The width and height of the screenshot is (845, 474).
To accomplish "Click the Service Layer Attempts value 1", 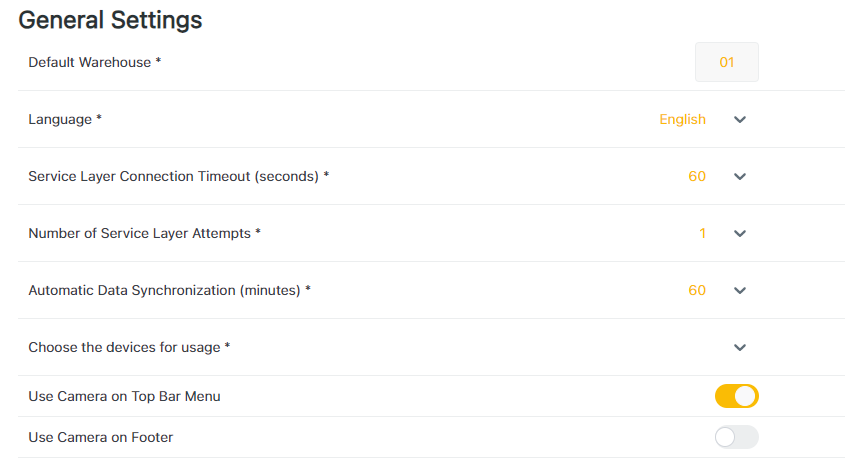I will click(x=702, y=234).
